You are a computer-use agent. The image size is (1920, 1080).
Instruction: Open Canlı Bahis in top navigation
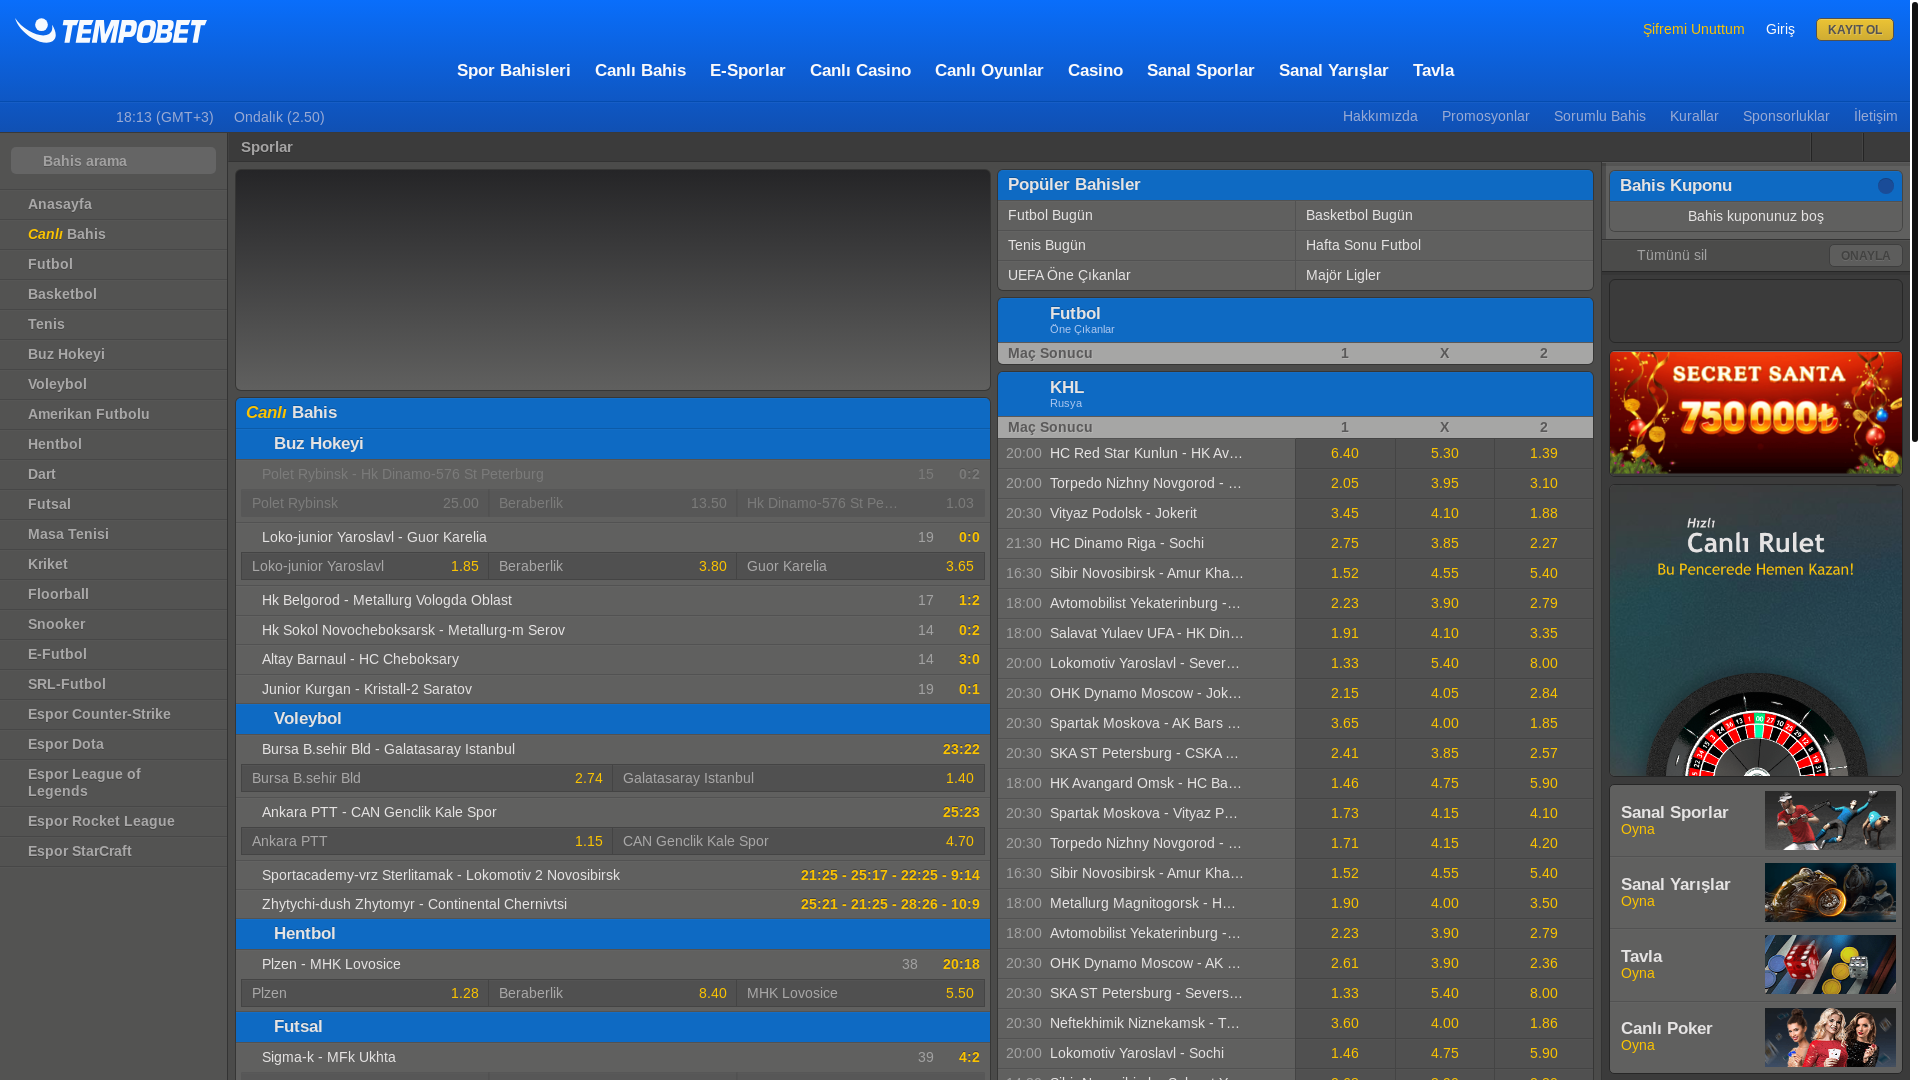(x=640, y=71)
